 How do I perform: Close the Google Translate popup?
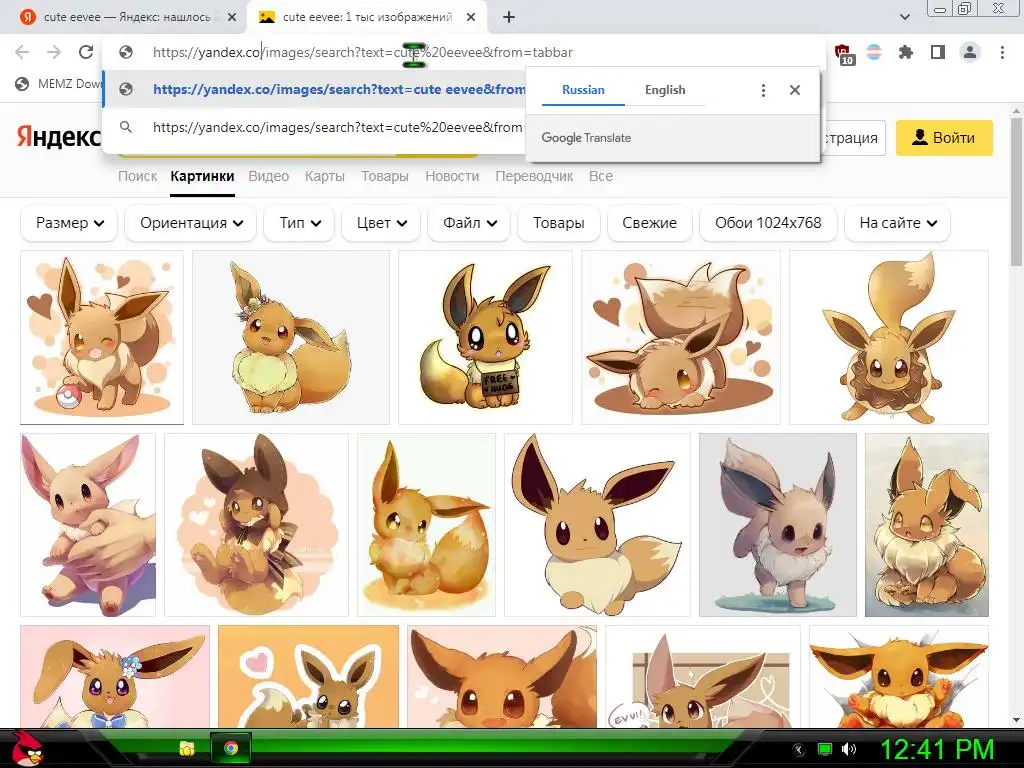tap(795, 90)
